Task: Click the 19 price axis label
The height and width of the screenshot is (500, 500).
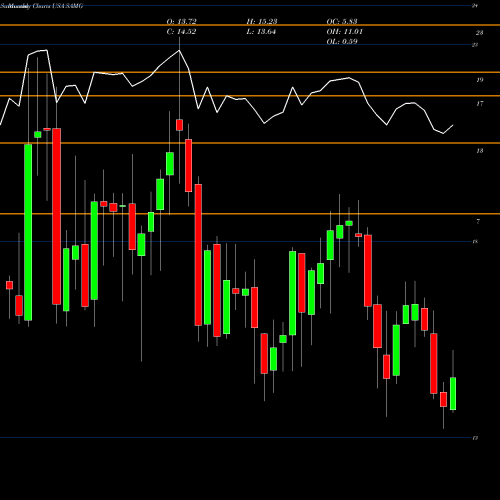Action: [479, 80]
